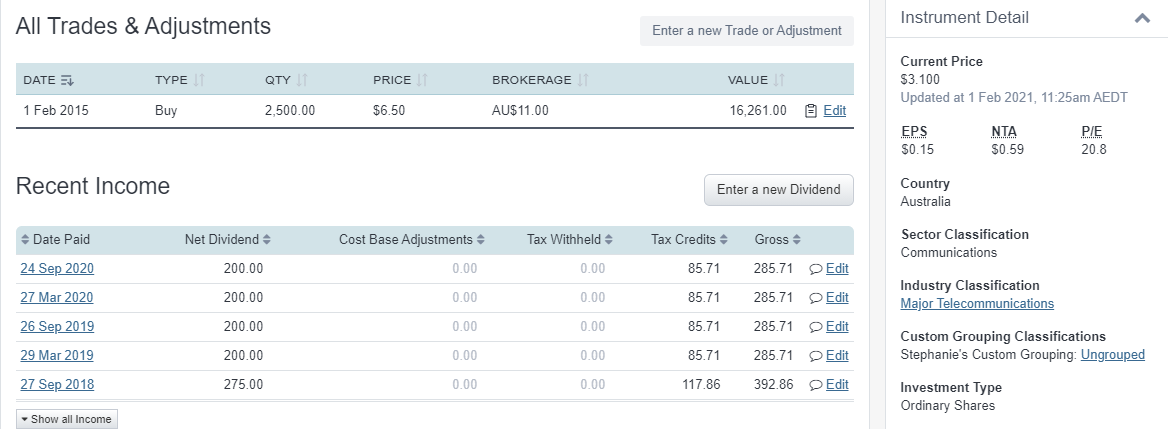Click the $0.15 EPS value
The image size is (1168, 429).
(x=917, y=150)
